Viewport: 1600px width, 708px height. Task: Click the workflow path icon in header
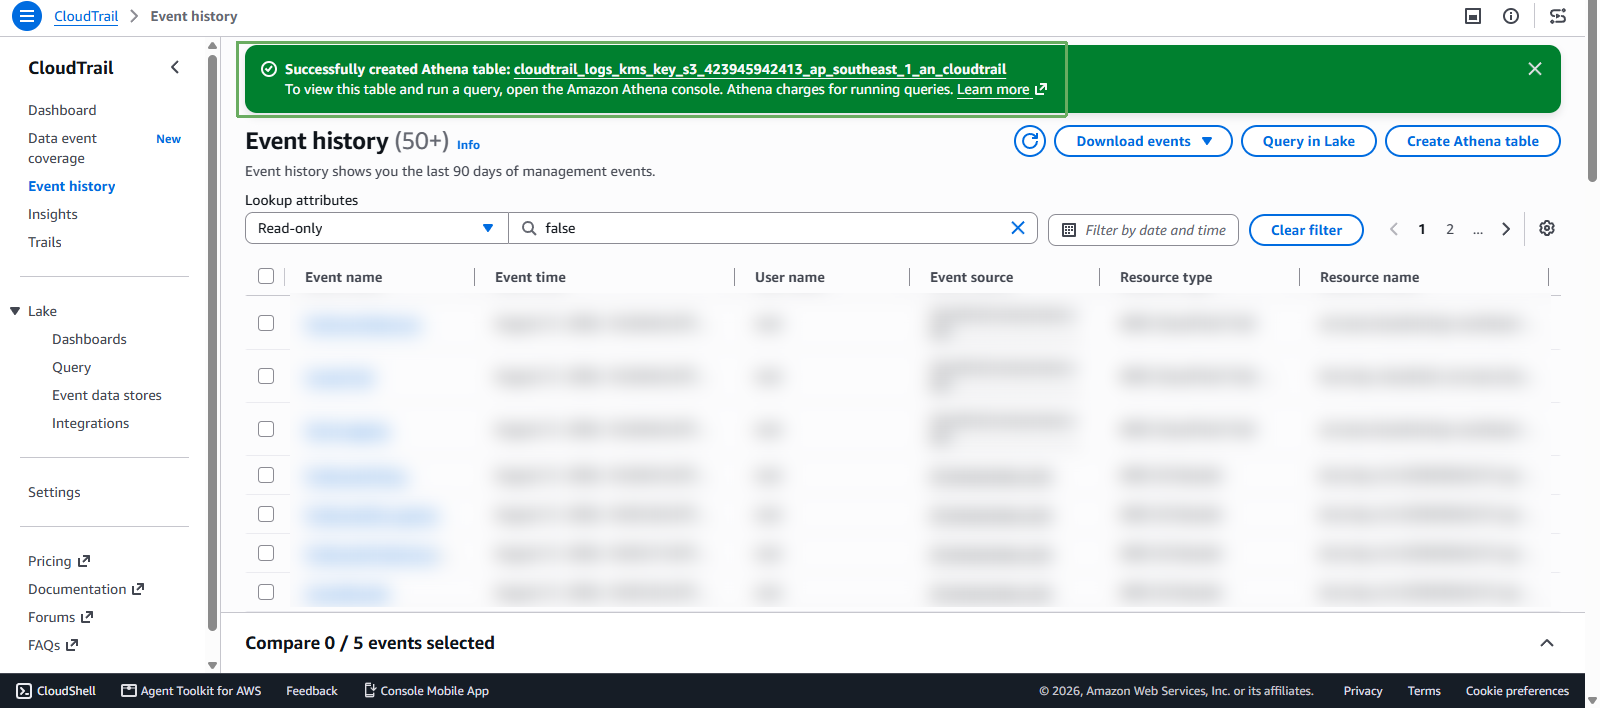(1558, 16)
